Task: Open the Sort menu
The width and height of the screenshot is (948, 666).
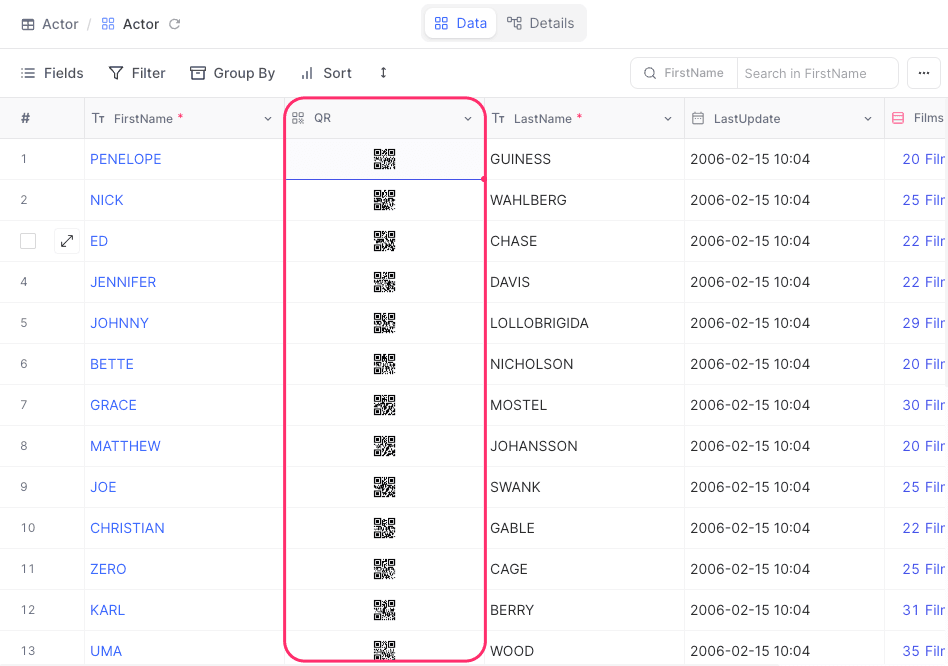Action: [326, 73]
